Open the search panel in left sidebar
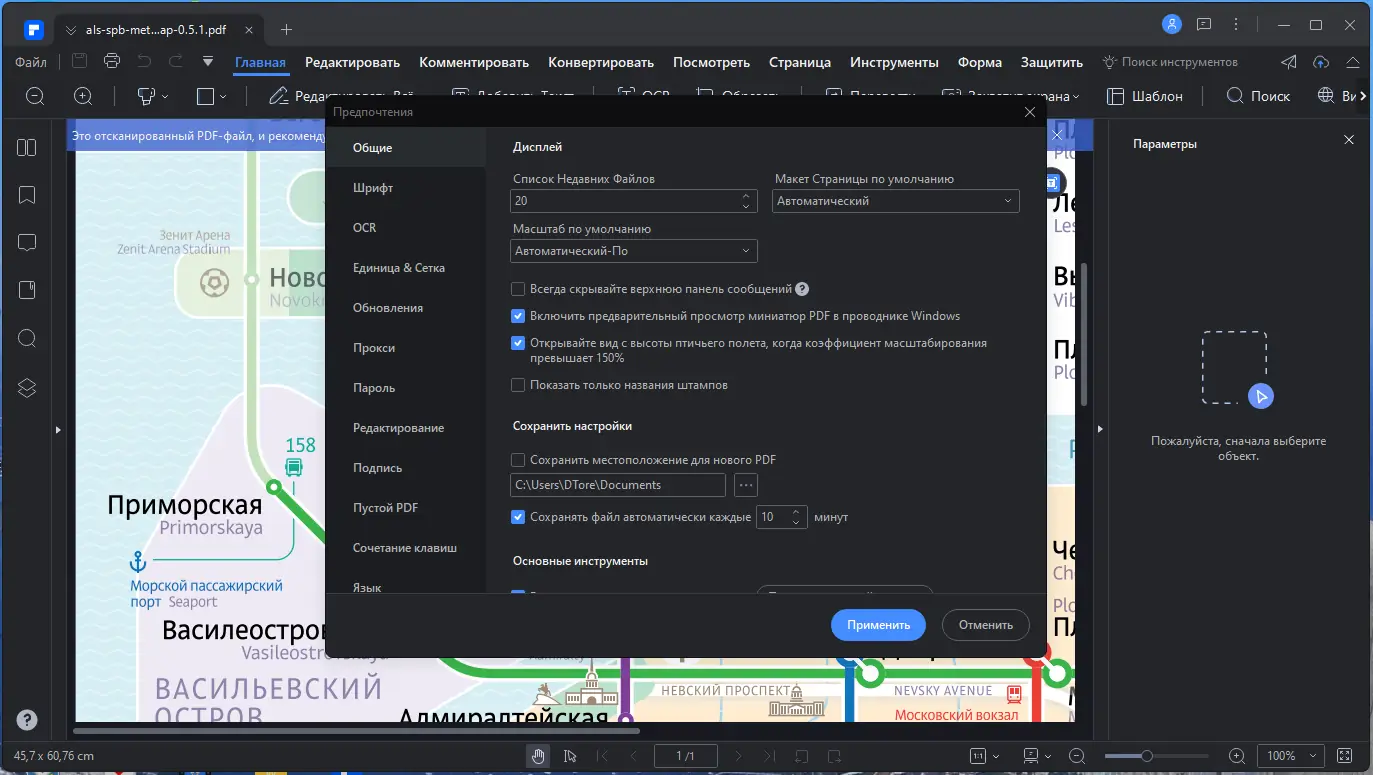The width and height of the screenshot is (1373, 775). click(27, 338)
